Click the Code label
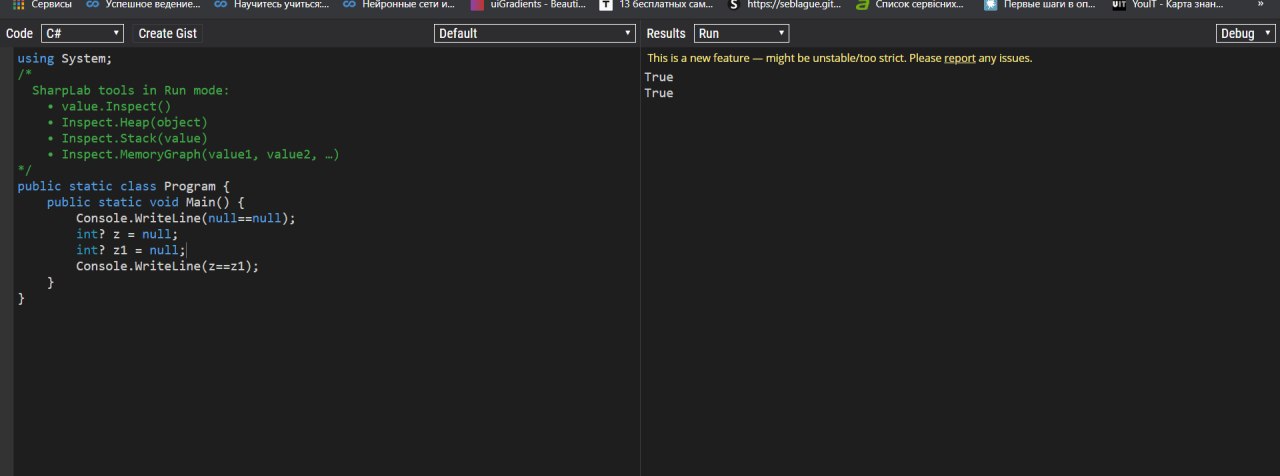 point(19,33)
